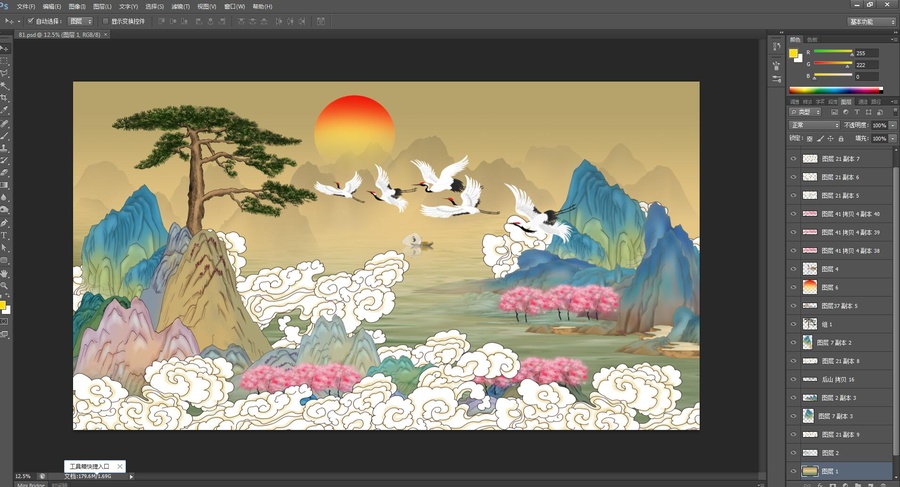This screenshot has height=487, width=900.
Task: Select the Eyedropper tool
Action: pyautogui.click(x=5, y=110)
